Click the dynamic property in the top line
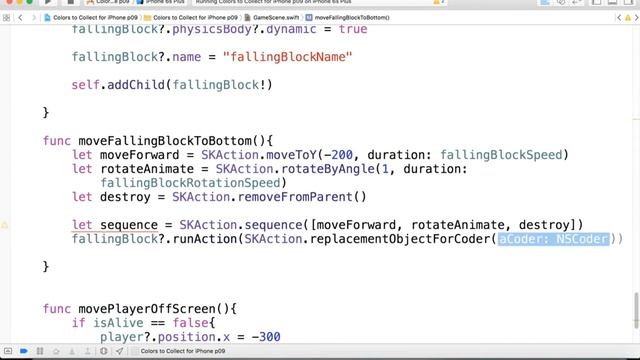This screenshot has width=640, height=360. pyautogui.click(x=291, y=29)
